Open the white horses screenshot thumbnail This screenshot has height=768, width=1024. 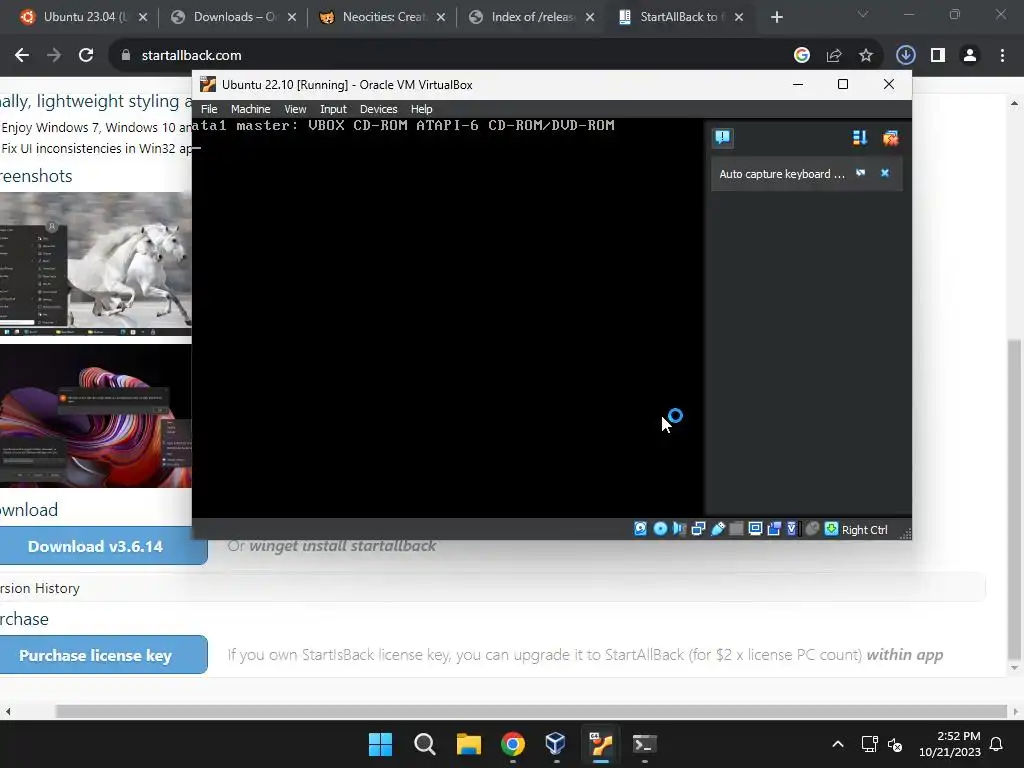coord(95,264)
